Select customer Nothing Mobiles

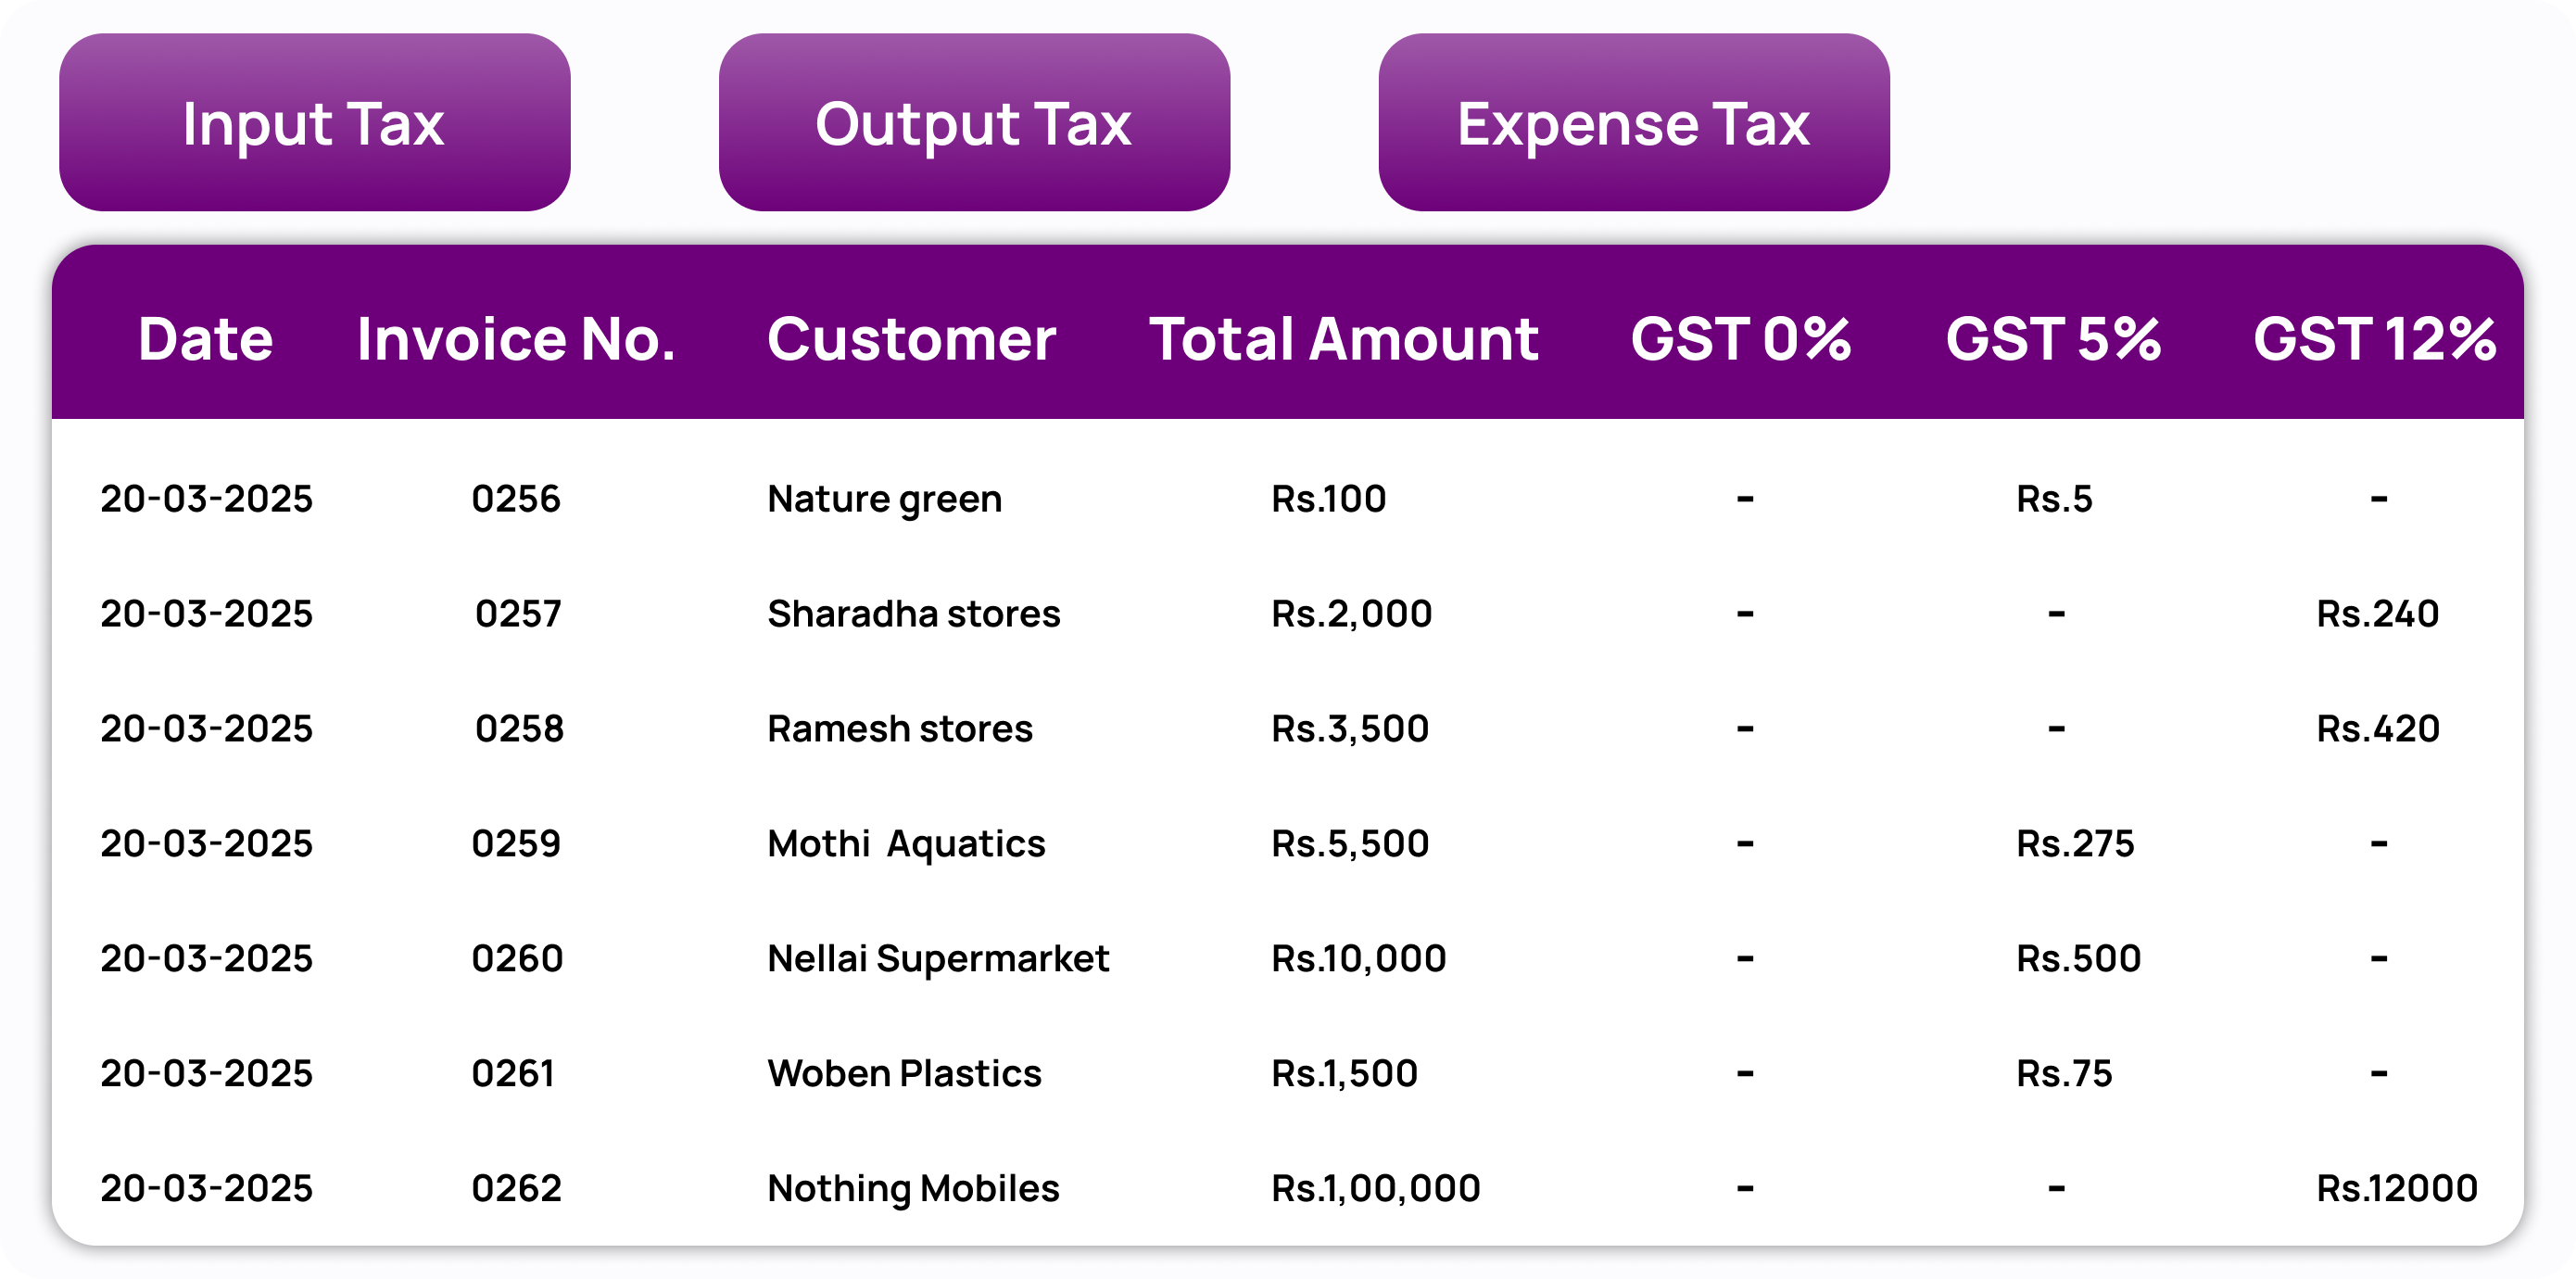coord(913,1189)
